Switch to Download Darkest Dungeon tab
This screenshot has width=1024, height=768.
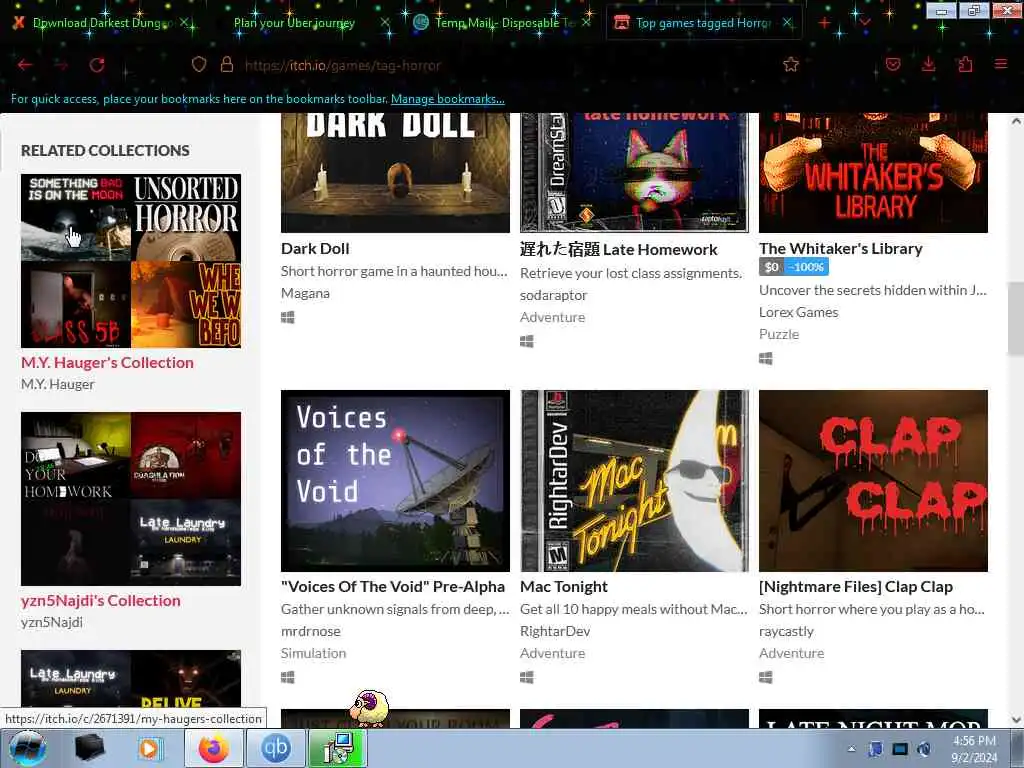(x=99, y=23)
